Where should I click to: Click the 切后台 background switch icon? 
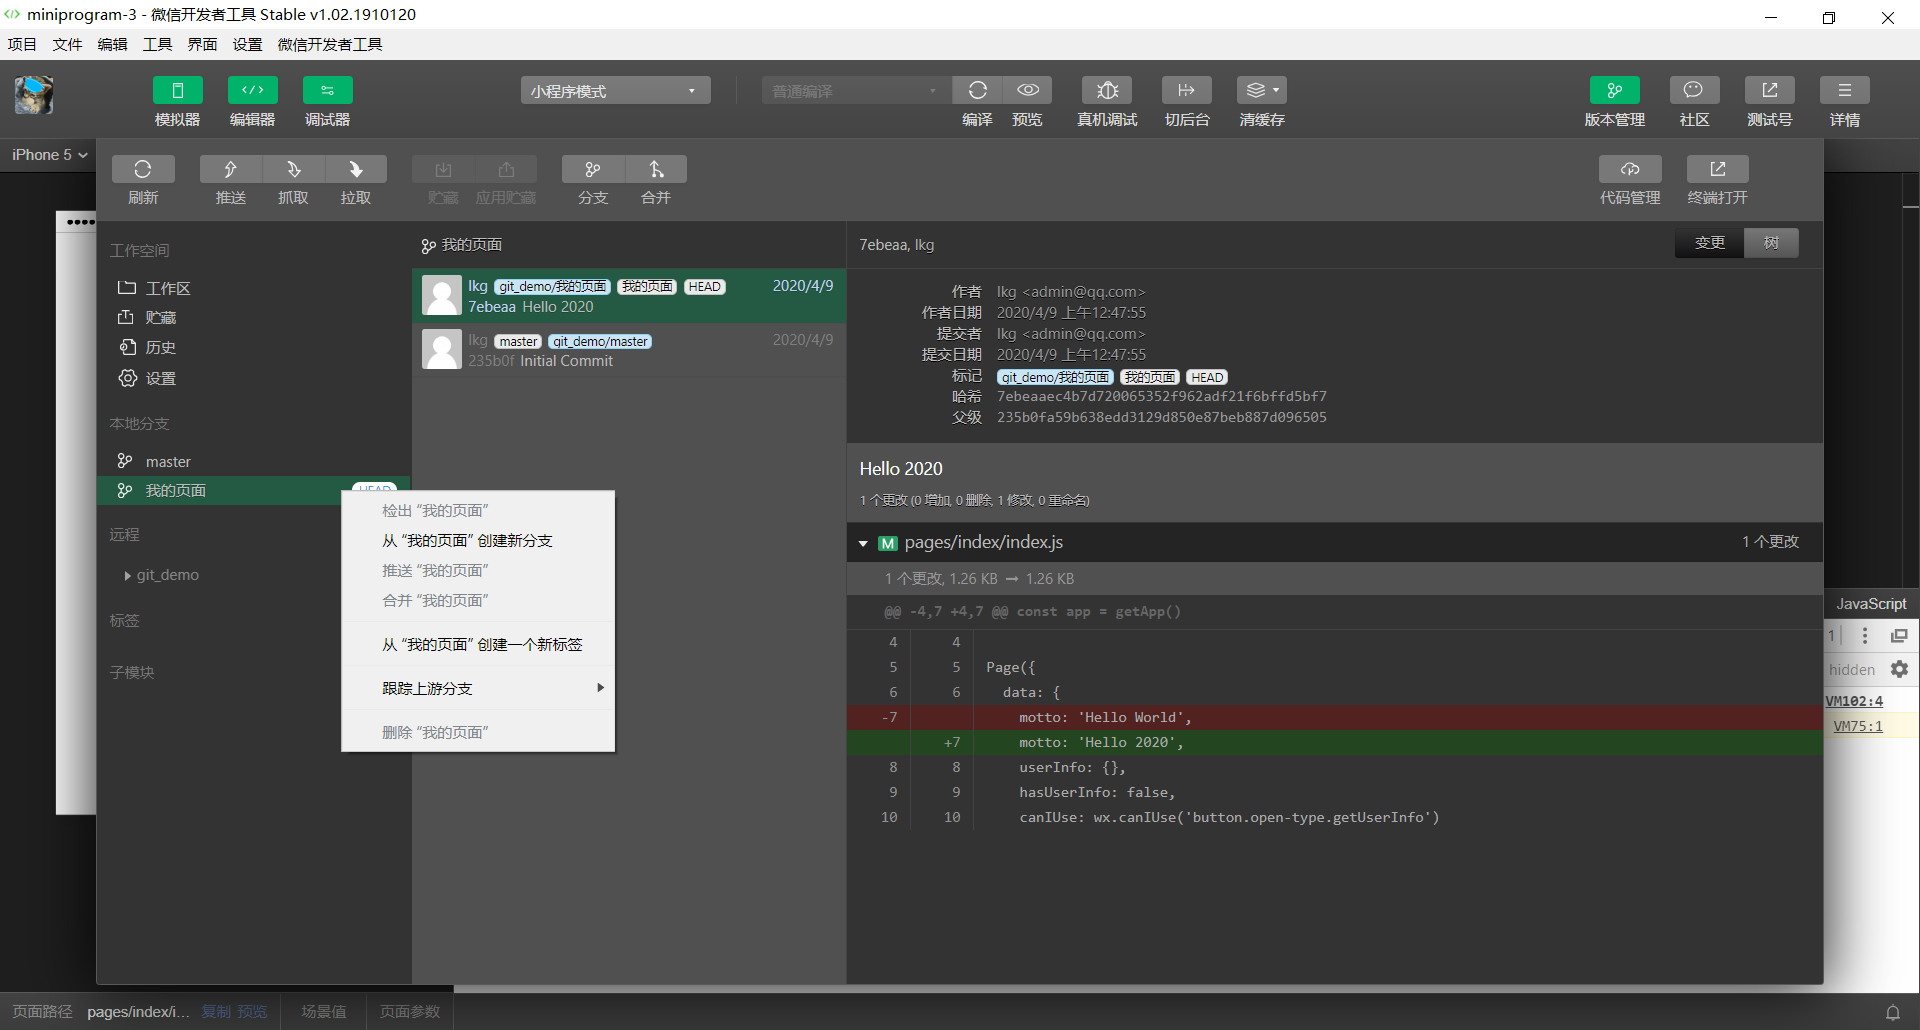(1187, 91)
